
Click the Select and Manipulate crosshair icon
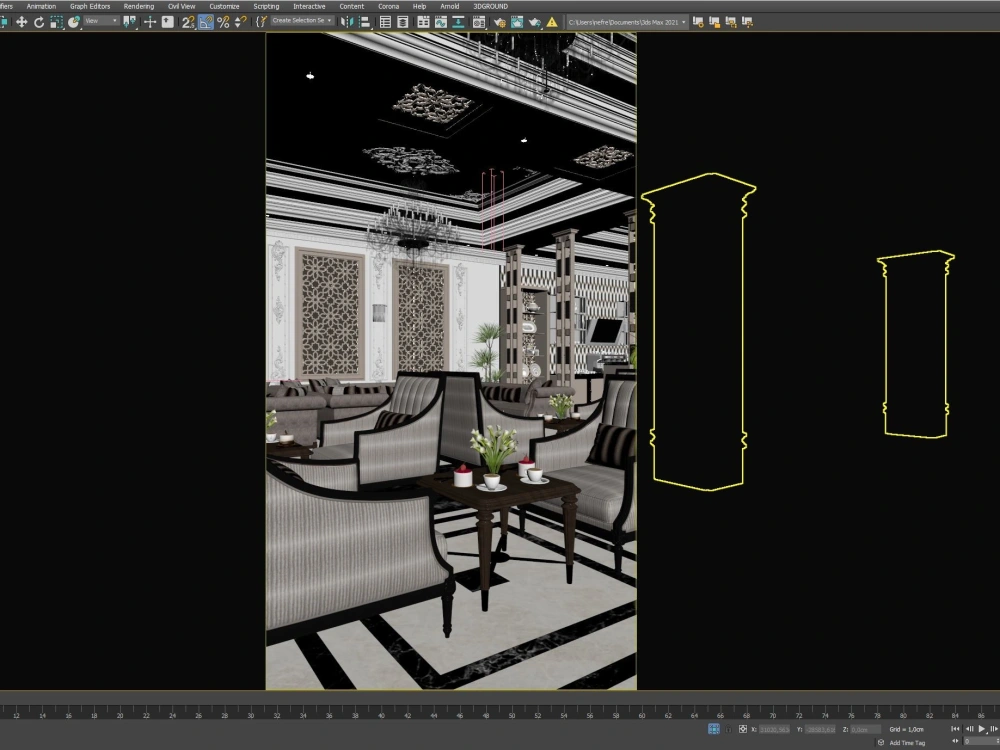pos(150,22)
